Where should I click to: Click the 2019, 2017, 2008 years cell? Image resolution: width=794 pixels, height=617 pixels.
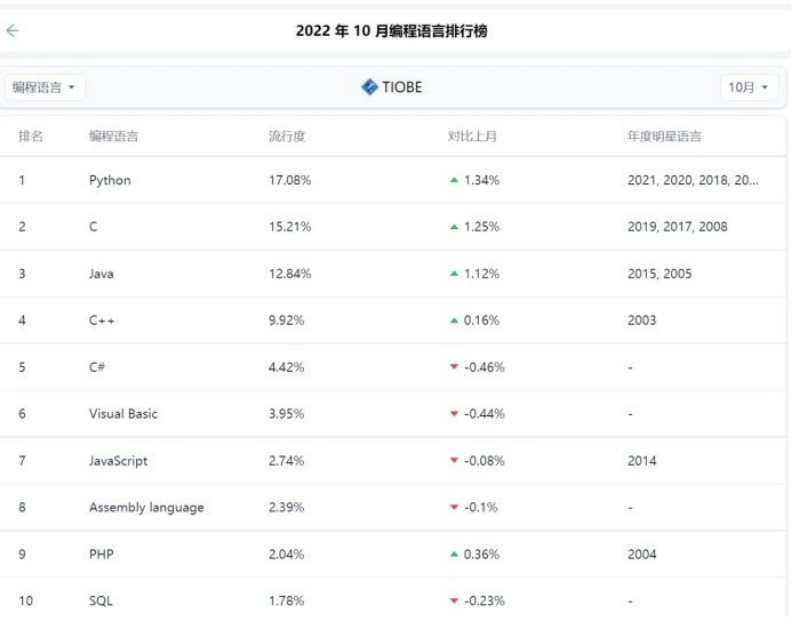pos(677,226)
